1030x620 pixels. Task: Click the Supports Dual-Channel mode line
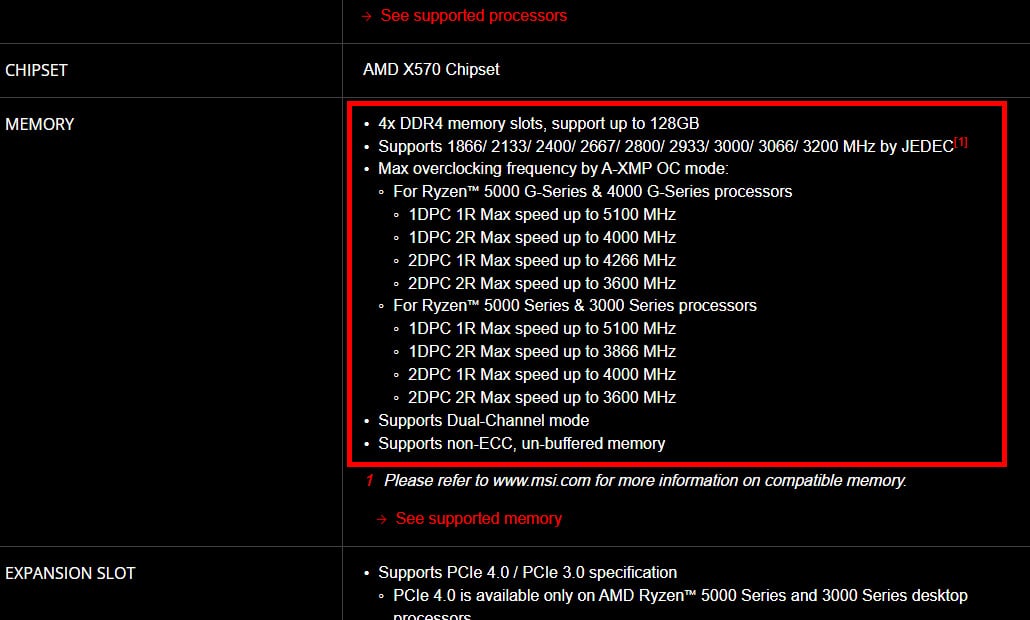pos(483,420)
